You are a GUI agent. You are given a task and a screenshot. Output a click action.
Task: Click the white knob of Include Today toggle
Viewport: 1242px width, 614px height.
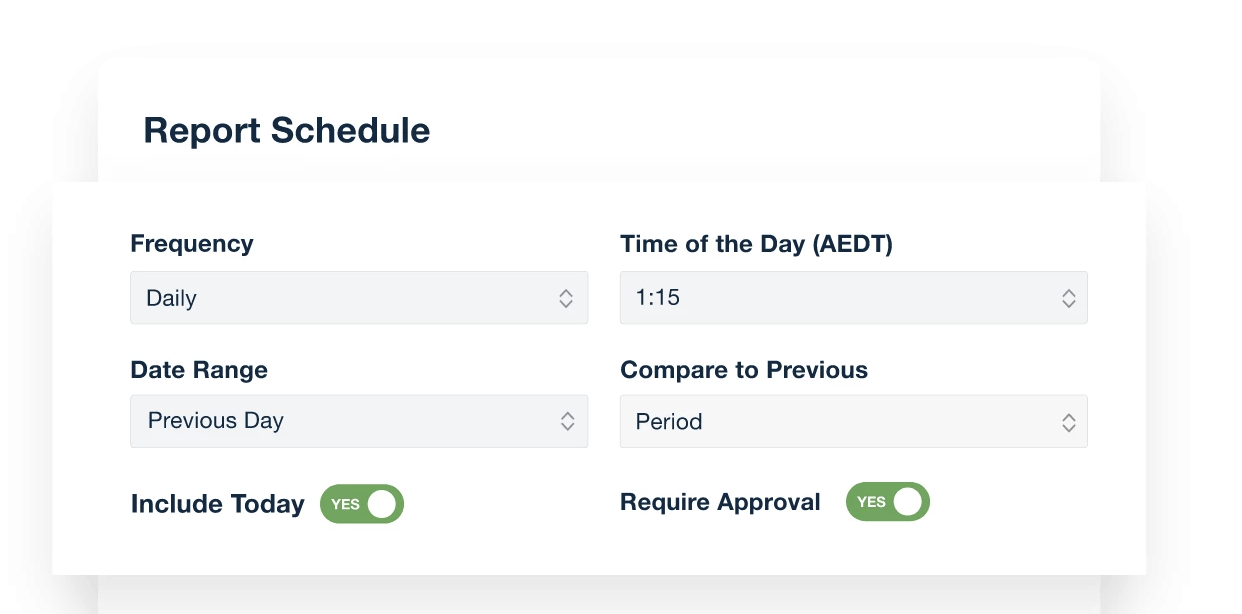[x=382, y=504]
